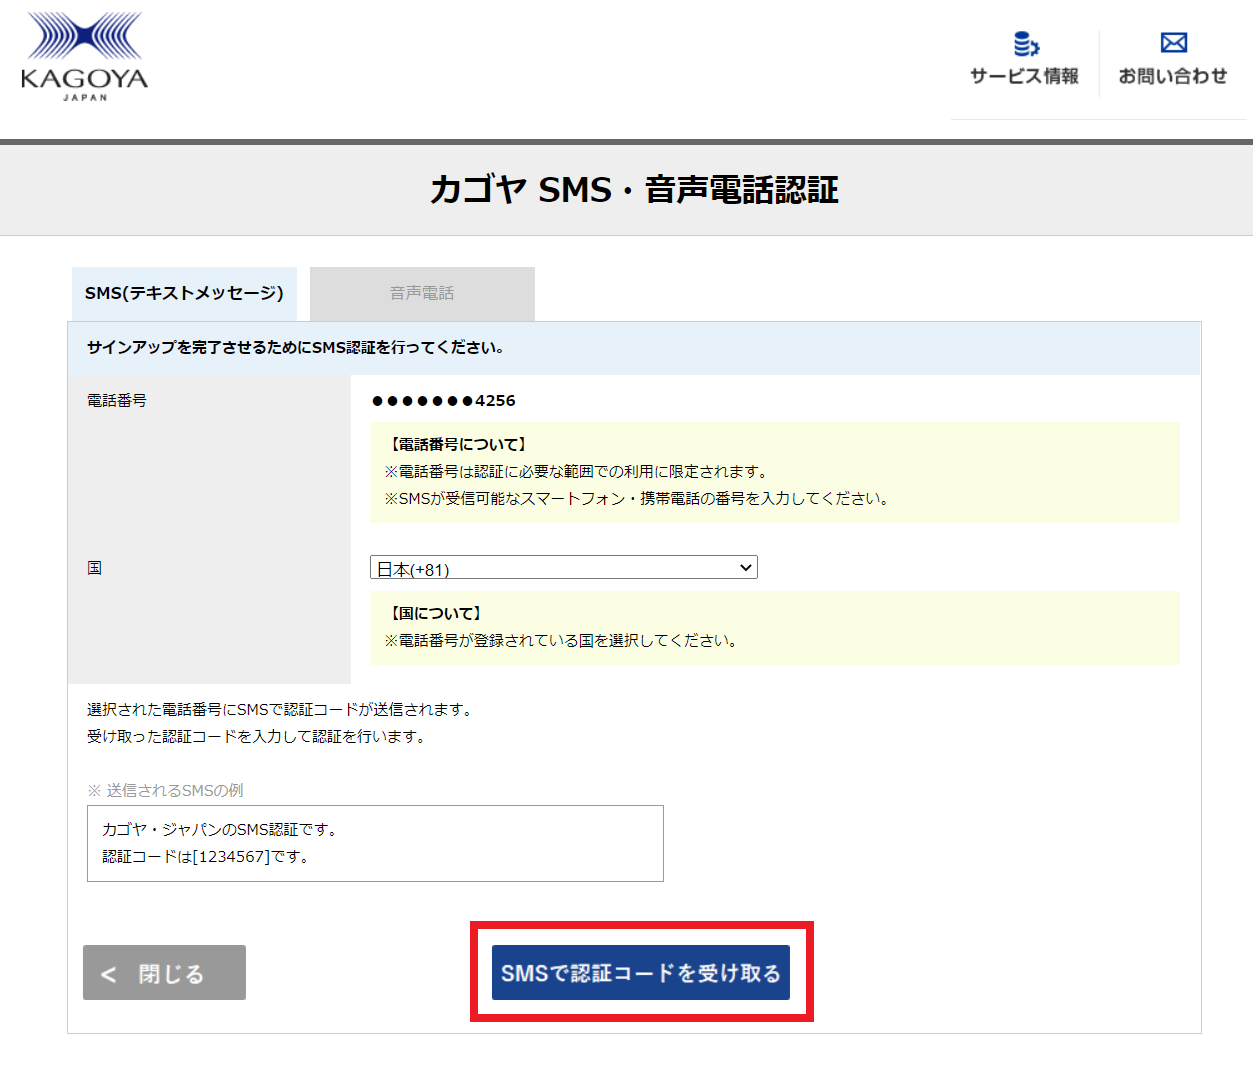Click the サービス情報 text link
This screenshot has width=1253, height=1091.
coord(1024,76)
